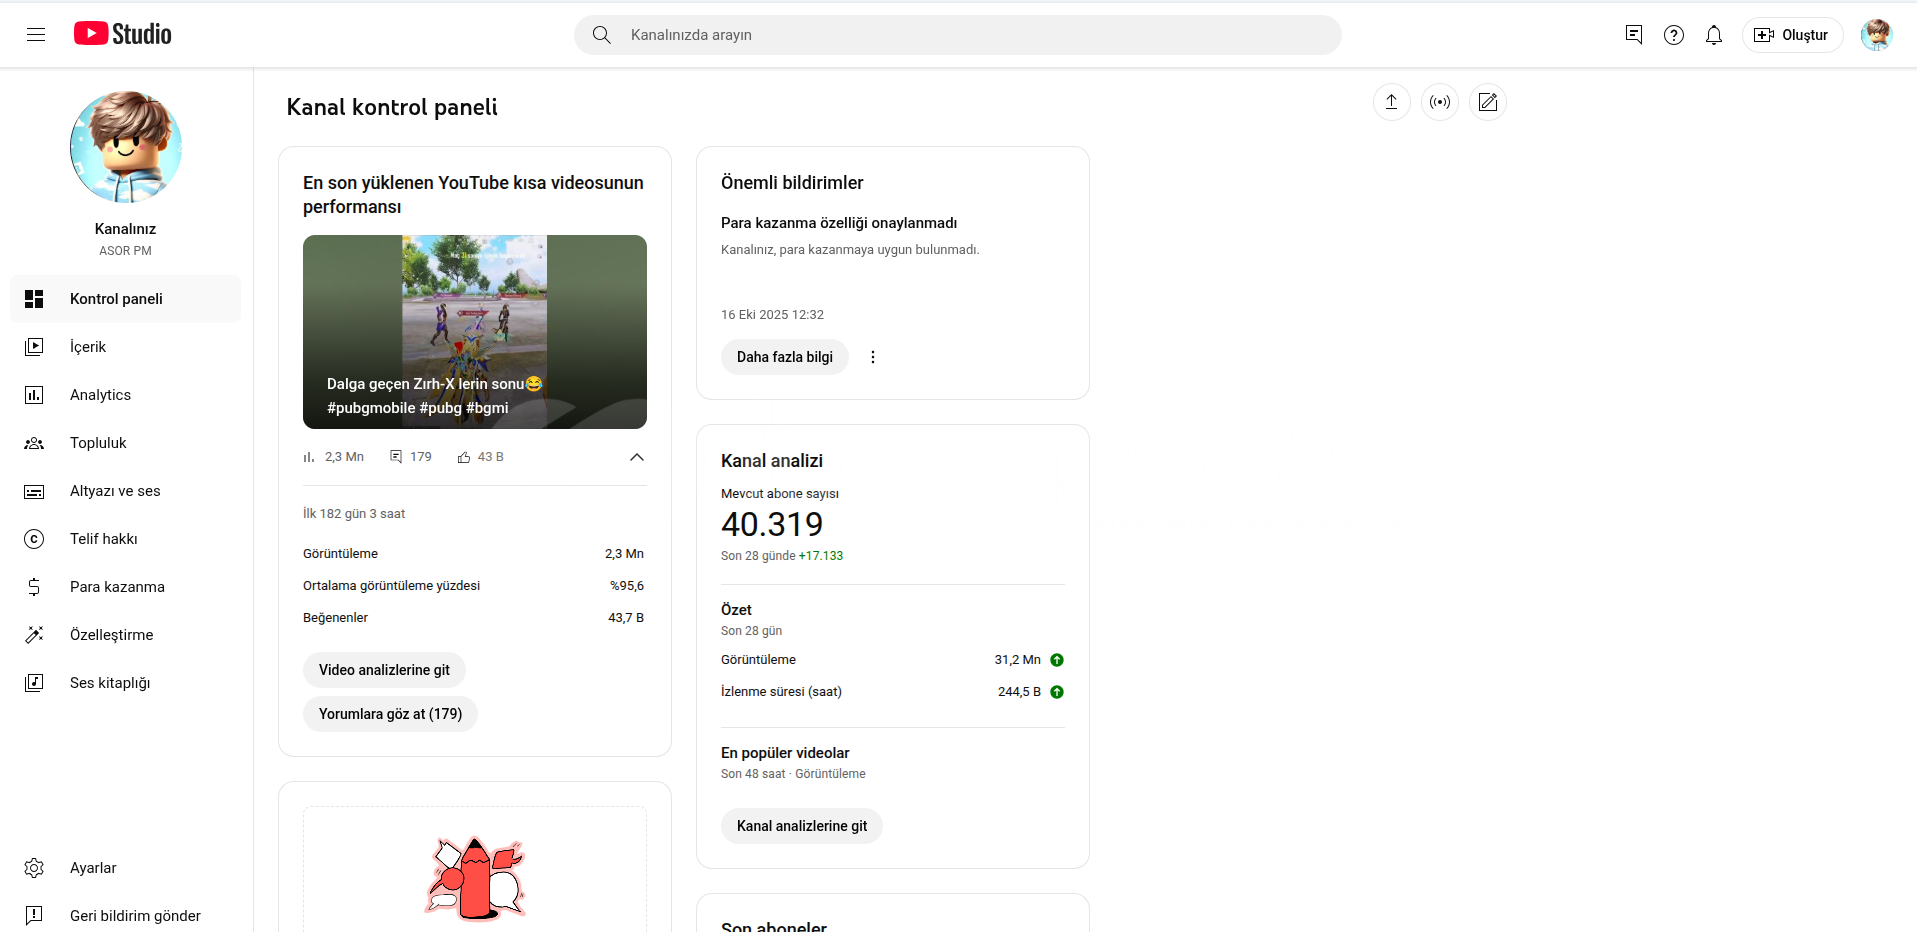This screenshot has width=1917, height=932.
Task: Click the create post pencil icon
Action: pyautogui.click(x=1487, y=102)
